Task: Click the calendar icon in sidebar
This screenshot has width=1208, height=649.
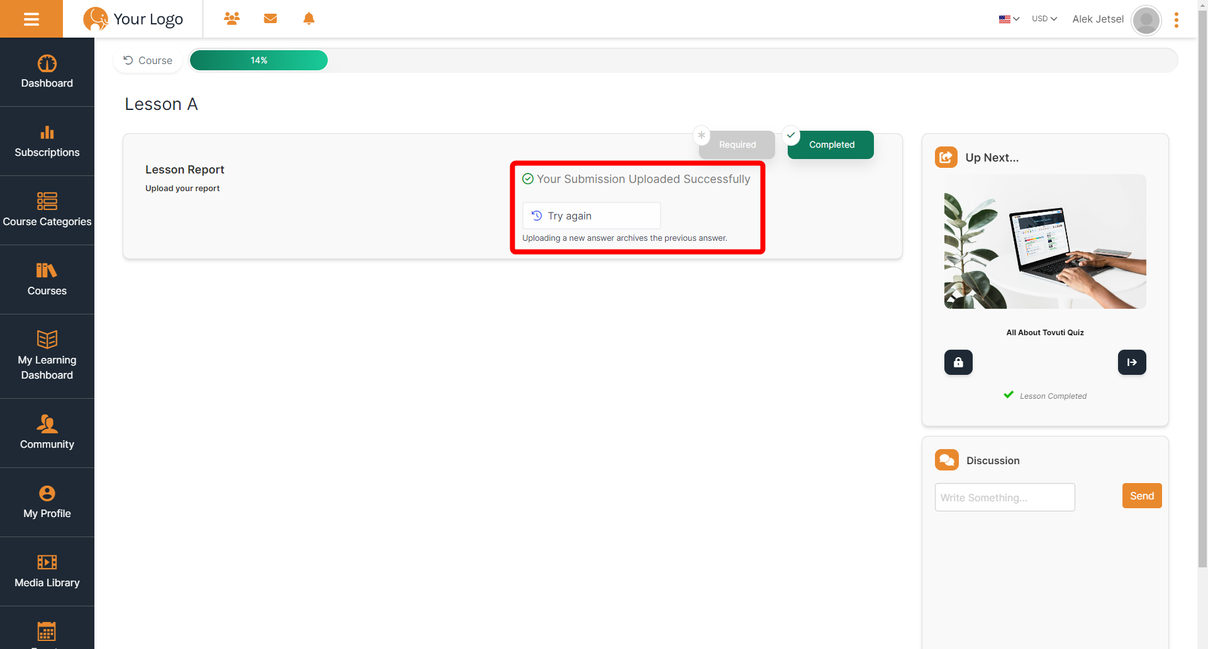Action: [47, 631]
